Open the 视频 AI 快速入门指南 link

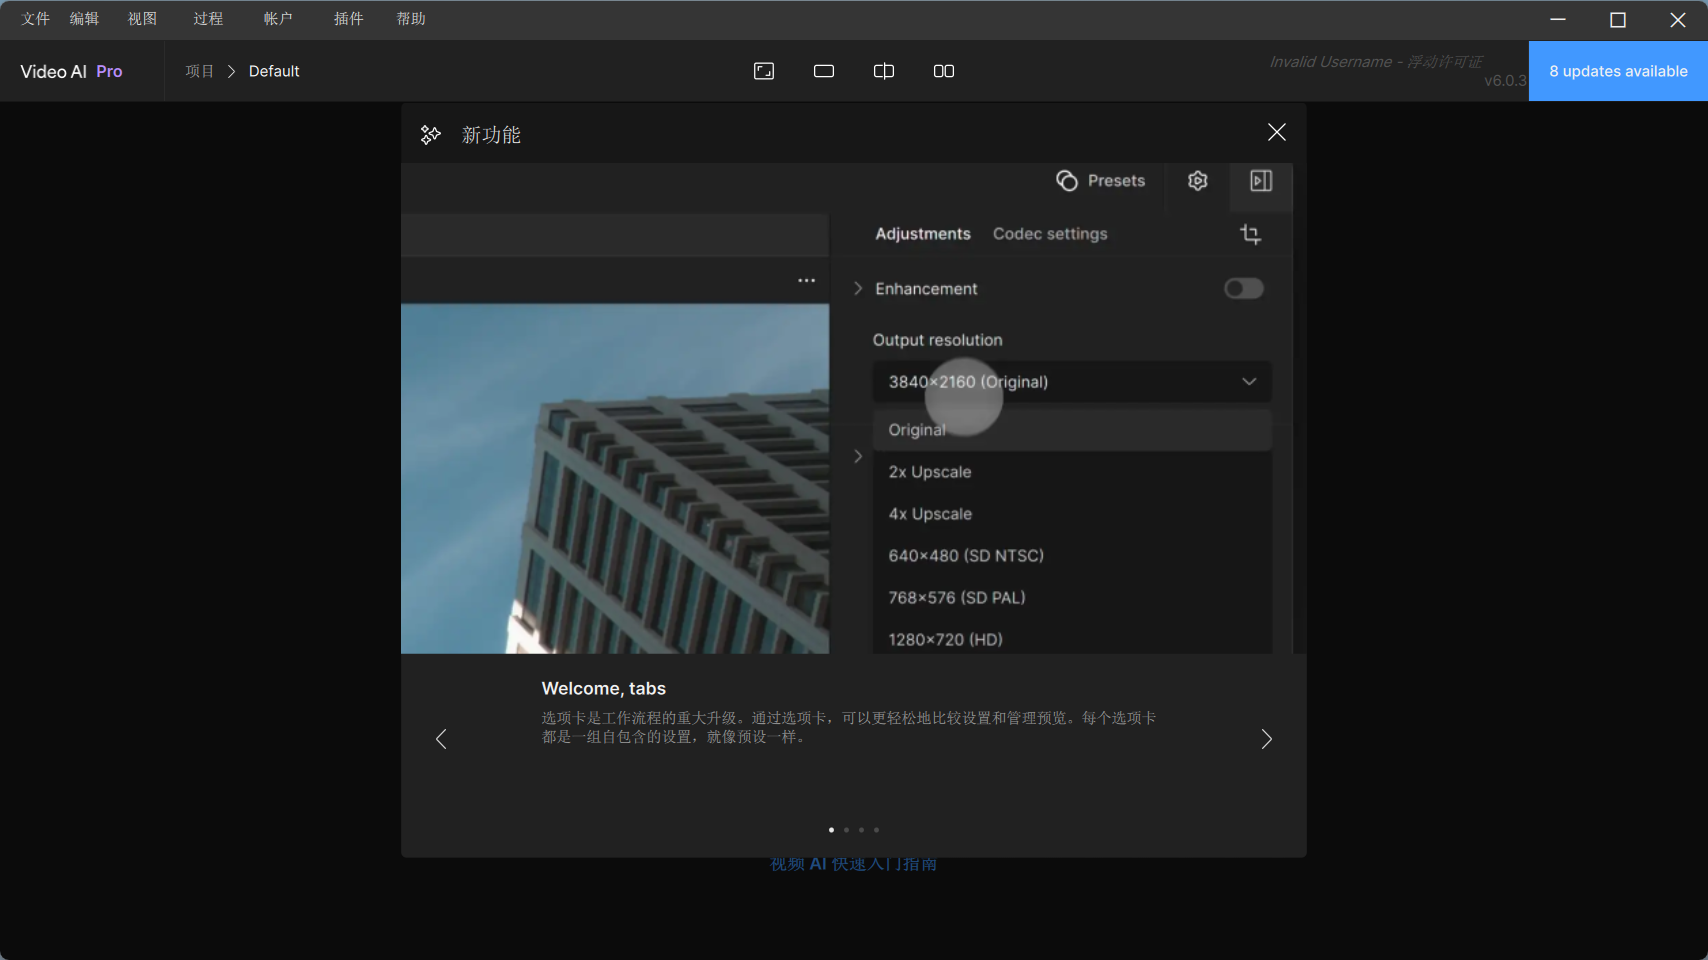pos(853,865)
